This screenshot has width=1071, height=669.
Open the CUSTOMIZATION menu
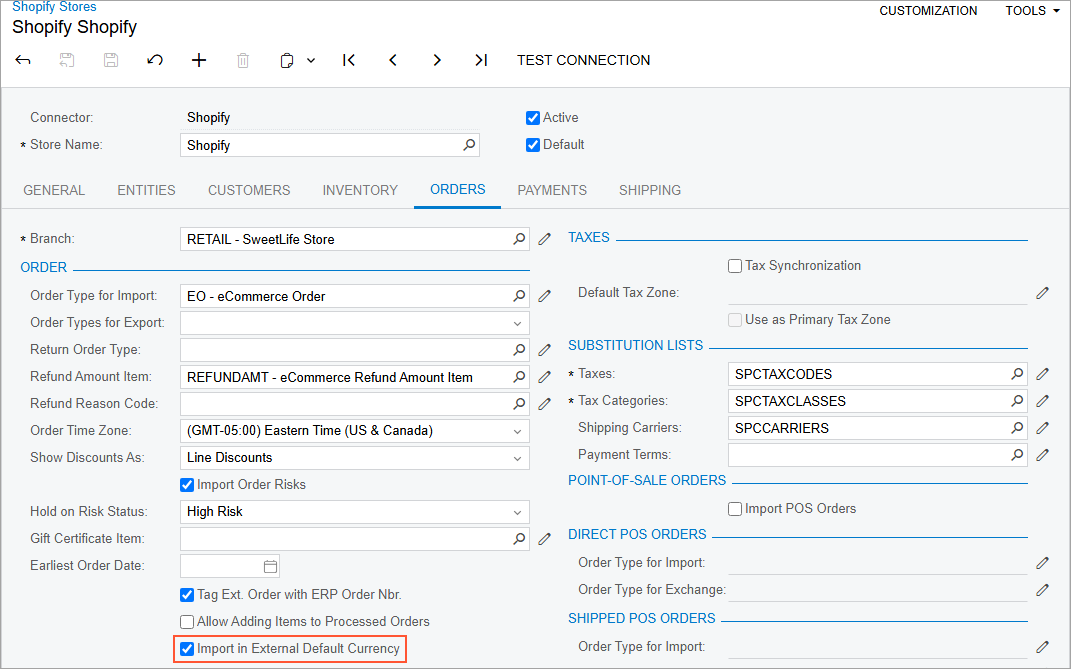click(928, 11)
